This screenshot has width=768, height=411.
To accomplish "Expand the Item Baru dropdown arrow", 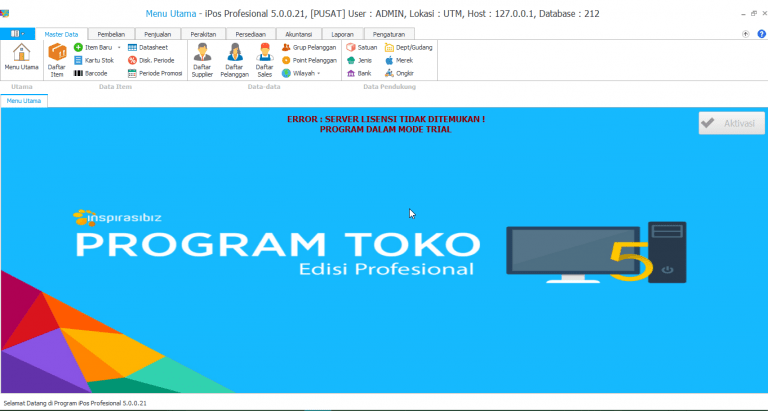I will tap(119, 47).
